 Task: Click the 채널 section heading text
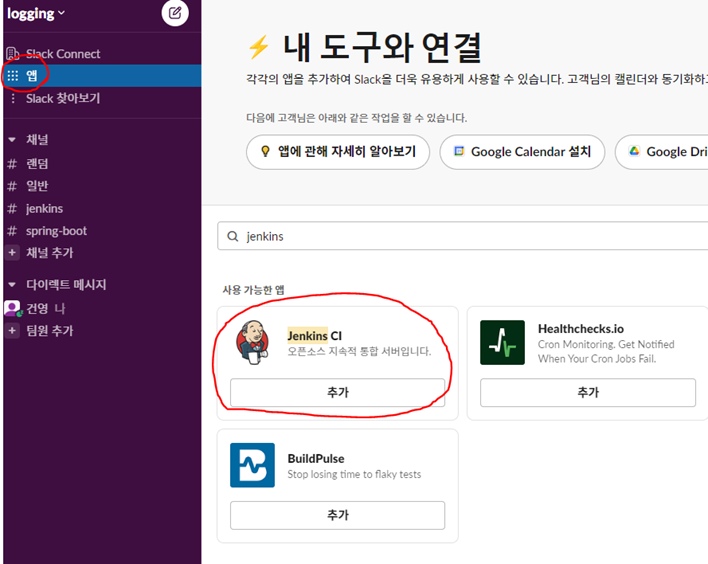[37, 140]
